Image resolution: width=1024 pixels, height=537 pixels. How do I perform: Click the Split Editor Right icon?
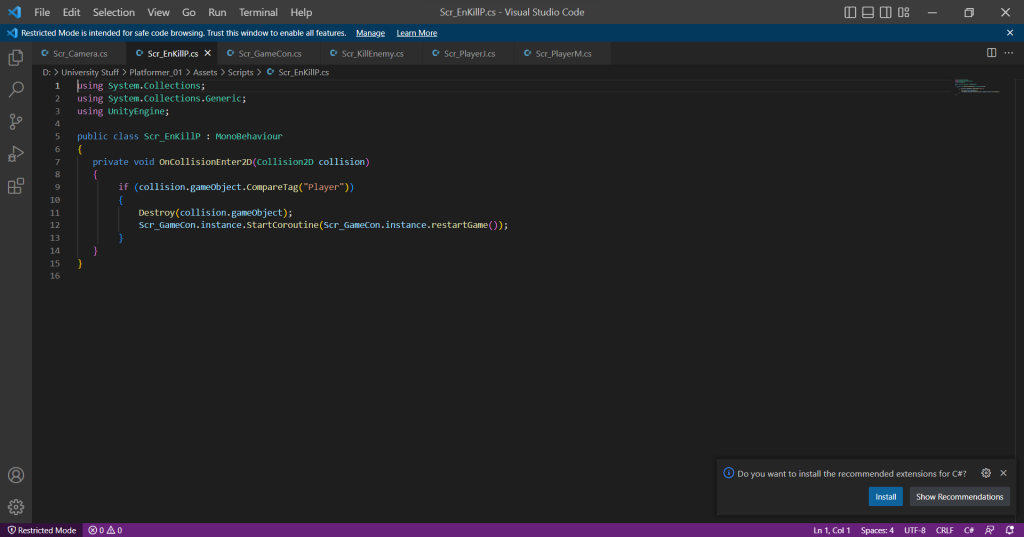coord(991,53)
